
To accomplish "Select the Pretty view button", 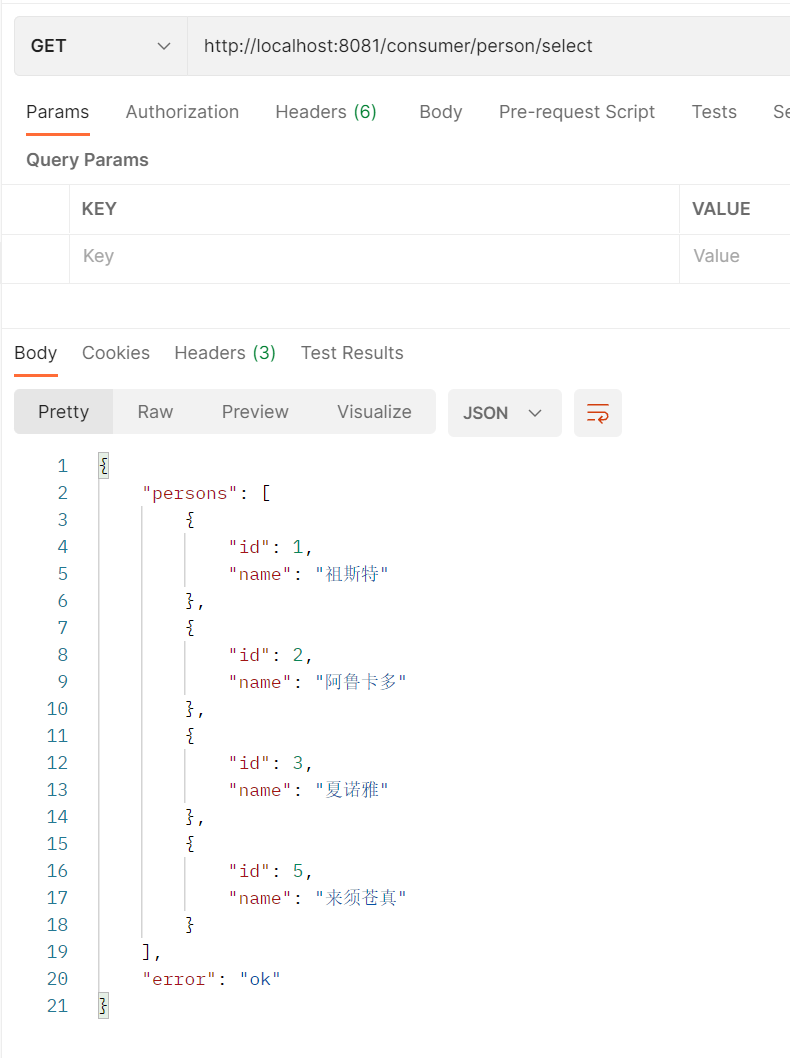I will pyautogui.click(x=63, y=412).
